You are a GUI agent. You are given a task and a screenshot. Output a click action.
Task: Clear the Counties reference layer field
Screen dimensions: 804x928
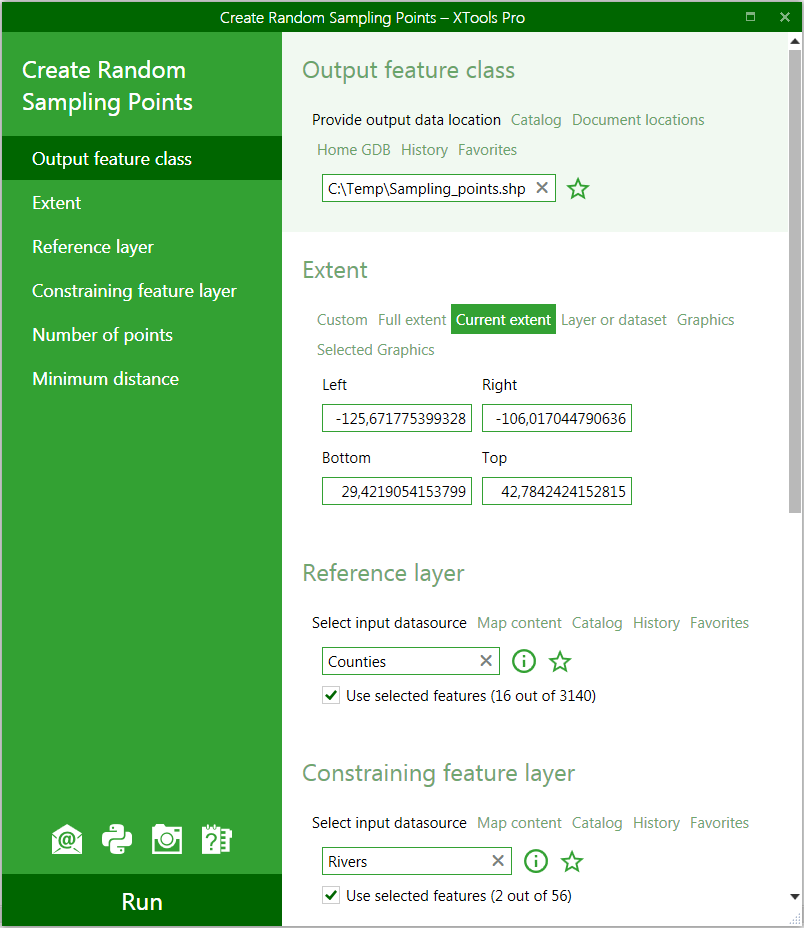click(x=486, y=660)
